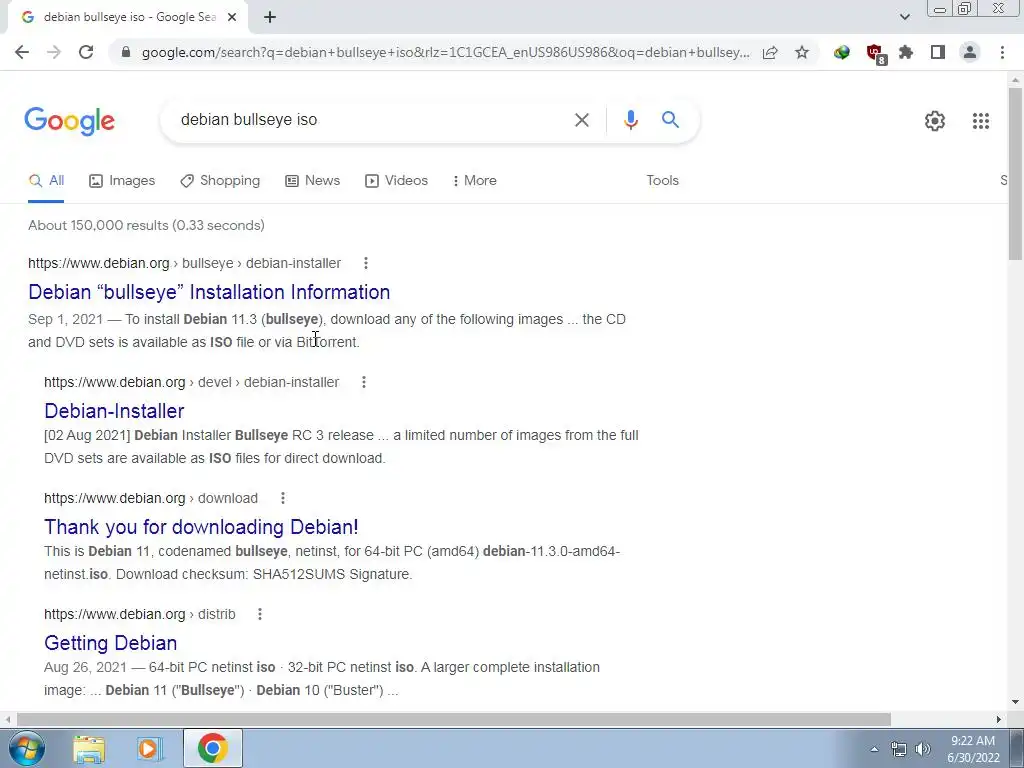Open the Debian-Installer result link
This screenshot has height=768, width=1024.
pyautogui.click(x=114, y=411)
